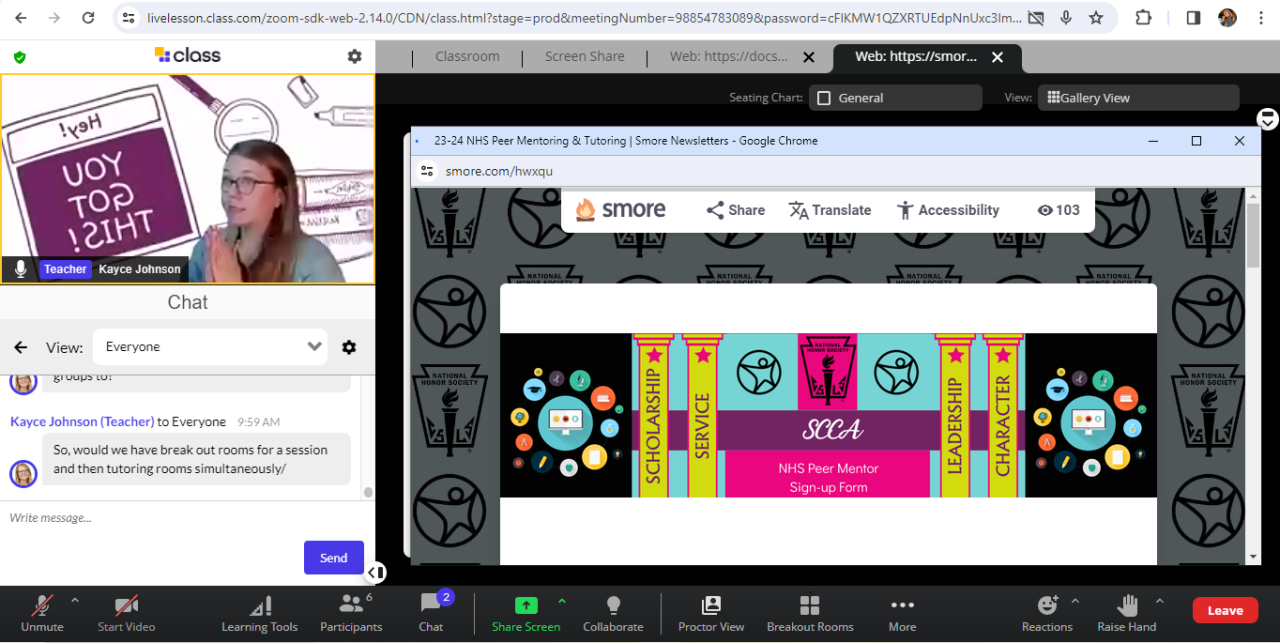Viewport: 1280px width, 643px height.
Task: Click the microphone permission icon in the address bar
Action: point(1066,18)
